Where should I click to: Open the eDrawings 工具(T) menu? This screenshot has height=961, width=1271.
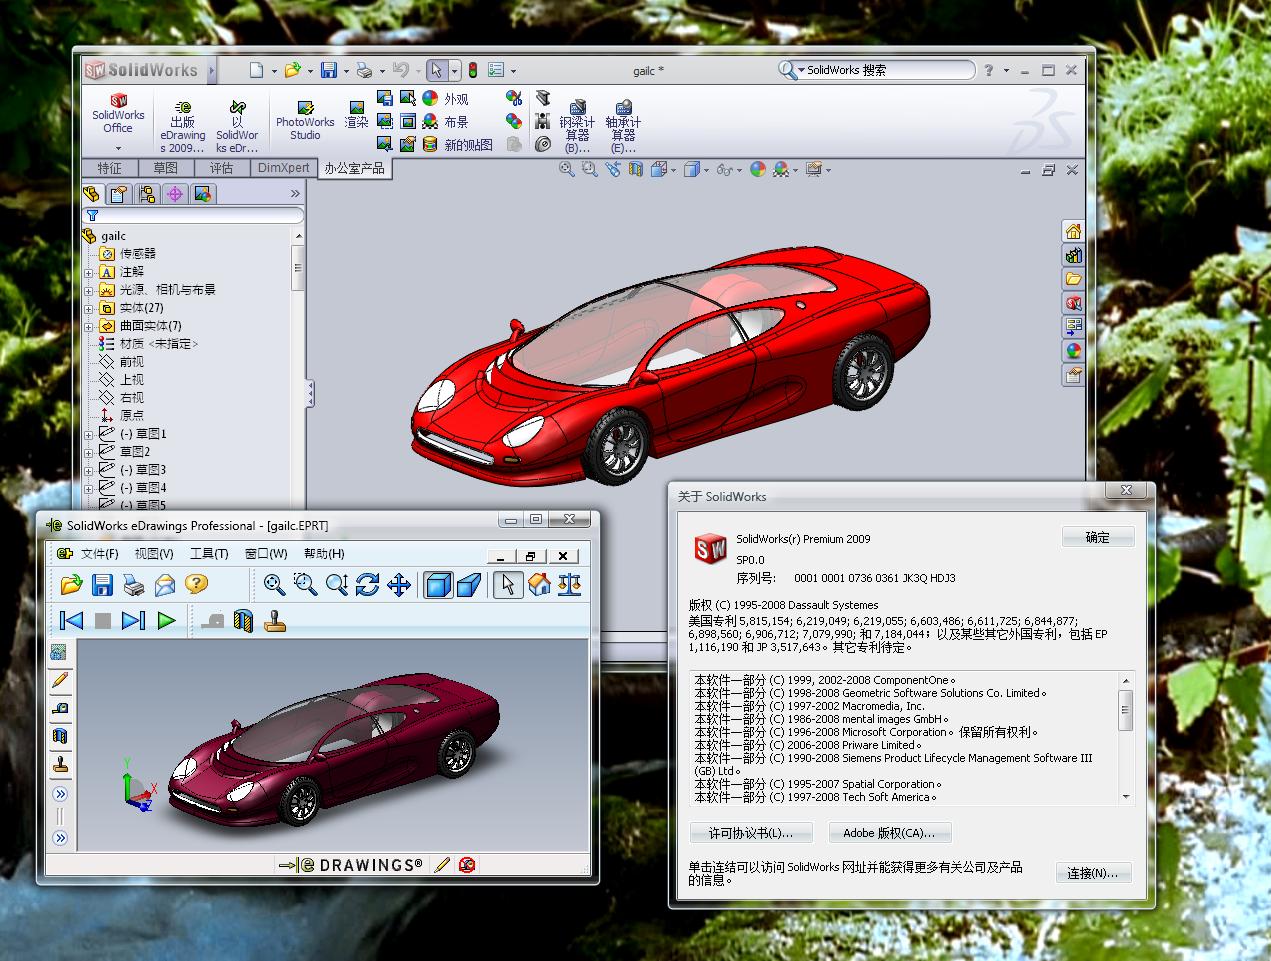(x=209, y=554)
